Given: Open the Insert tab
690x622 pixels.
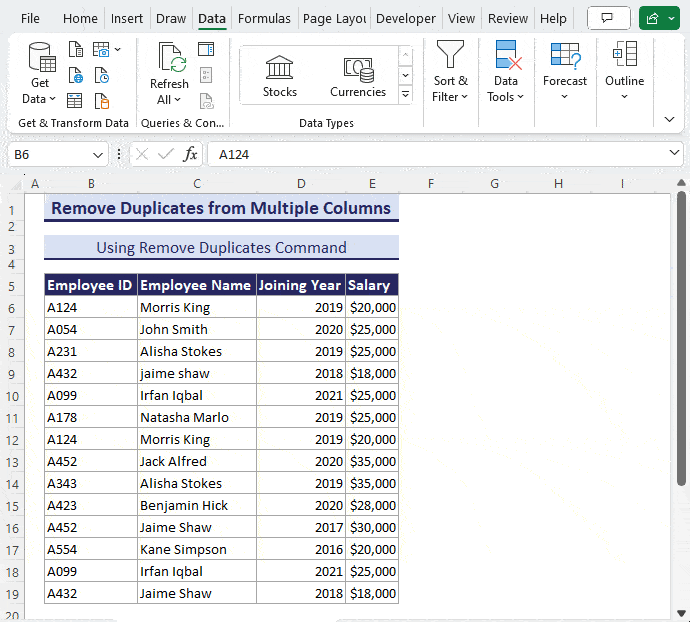Looking at the screenshot, I should pos(127,18).
